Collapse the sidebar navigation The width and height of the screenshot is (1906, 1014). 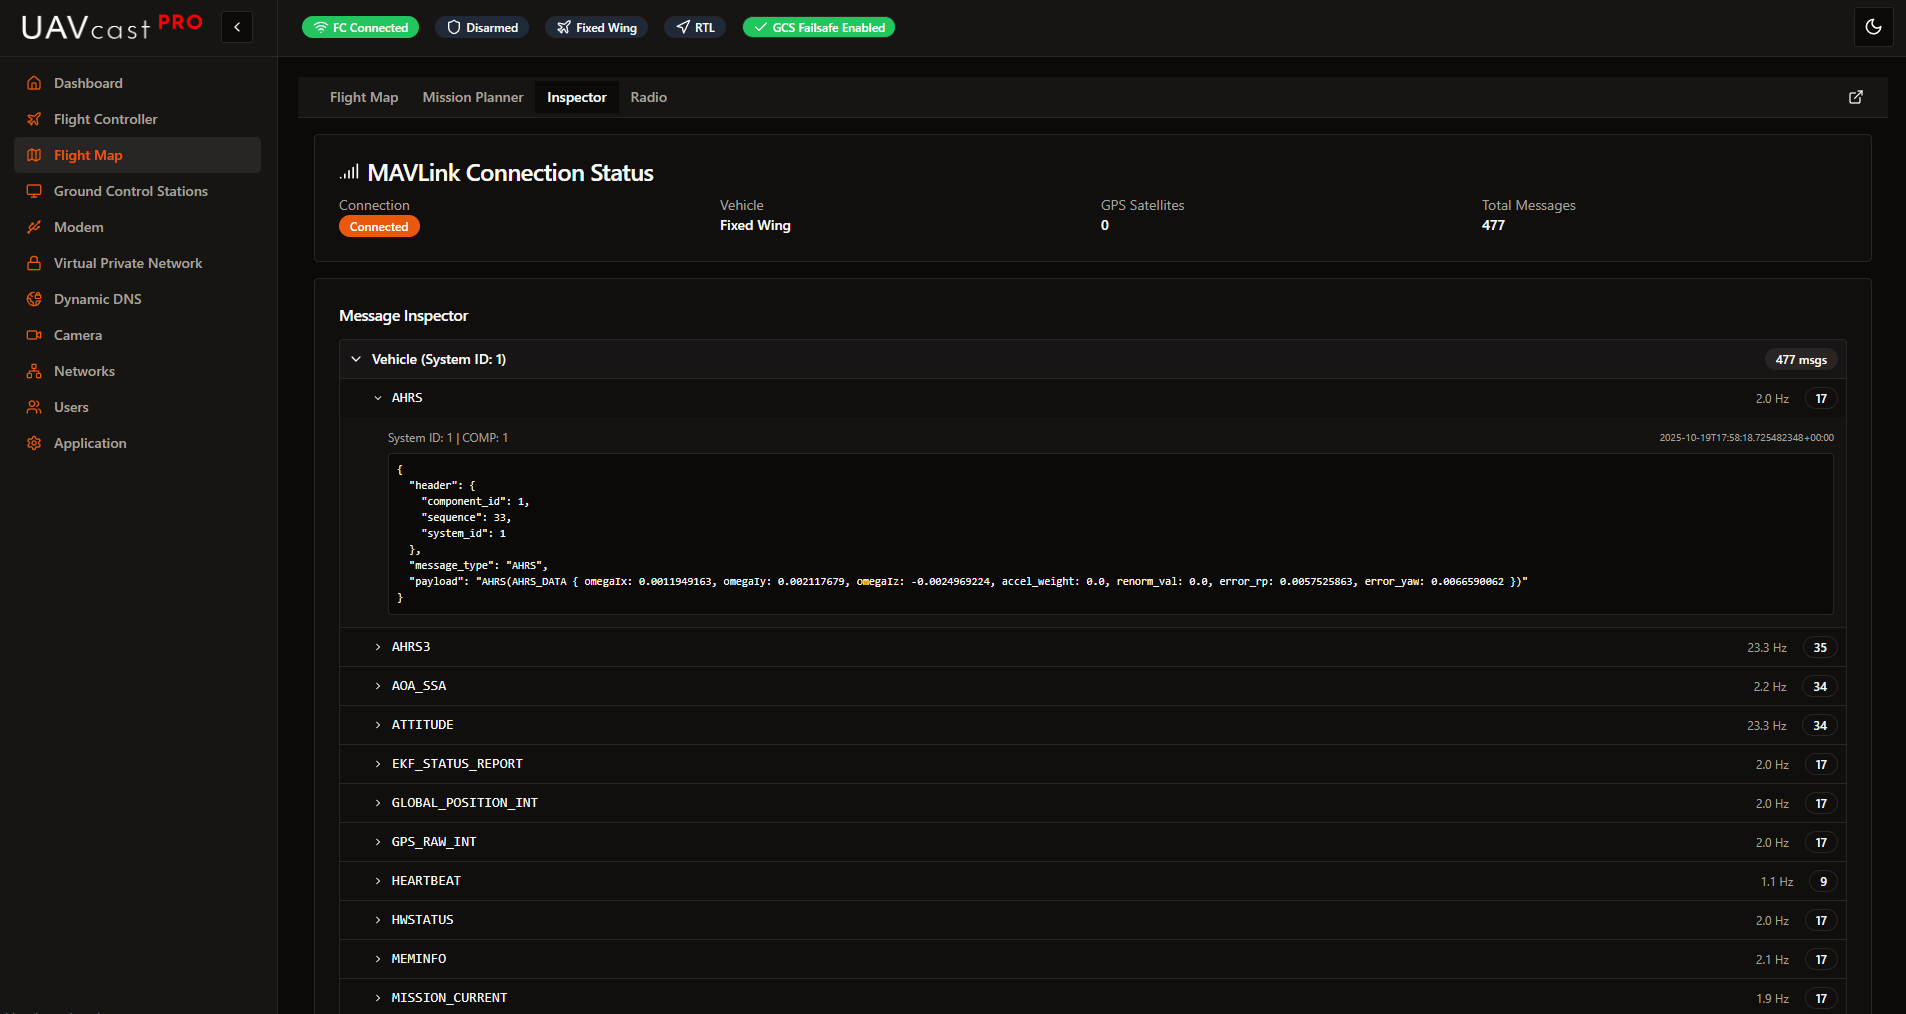click(237, 27)
